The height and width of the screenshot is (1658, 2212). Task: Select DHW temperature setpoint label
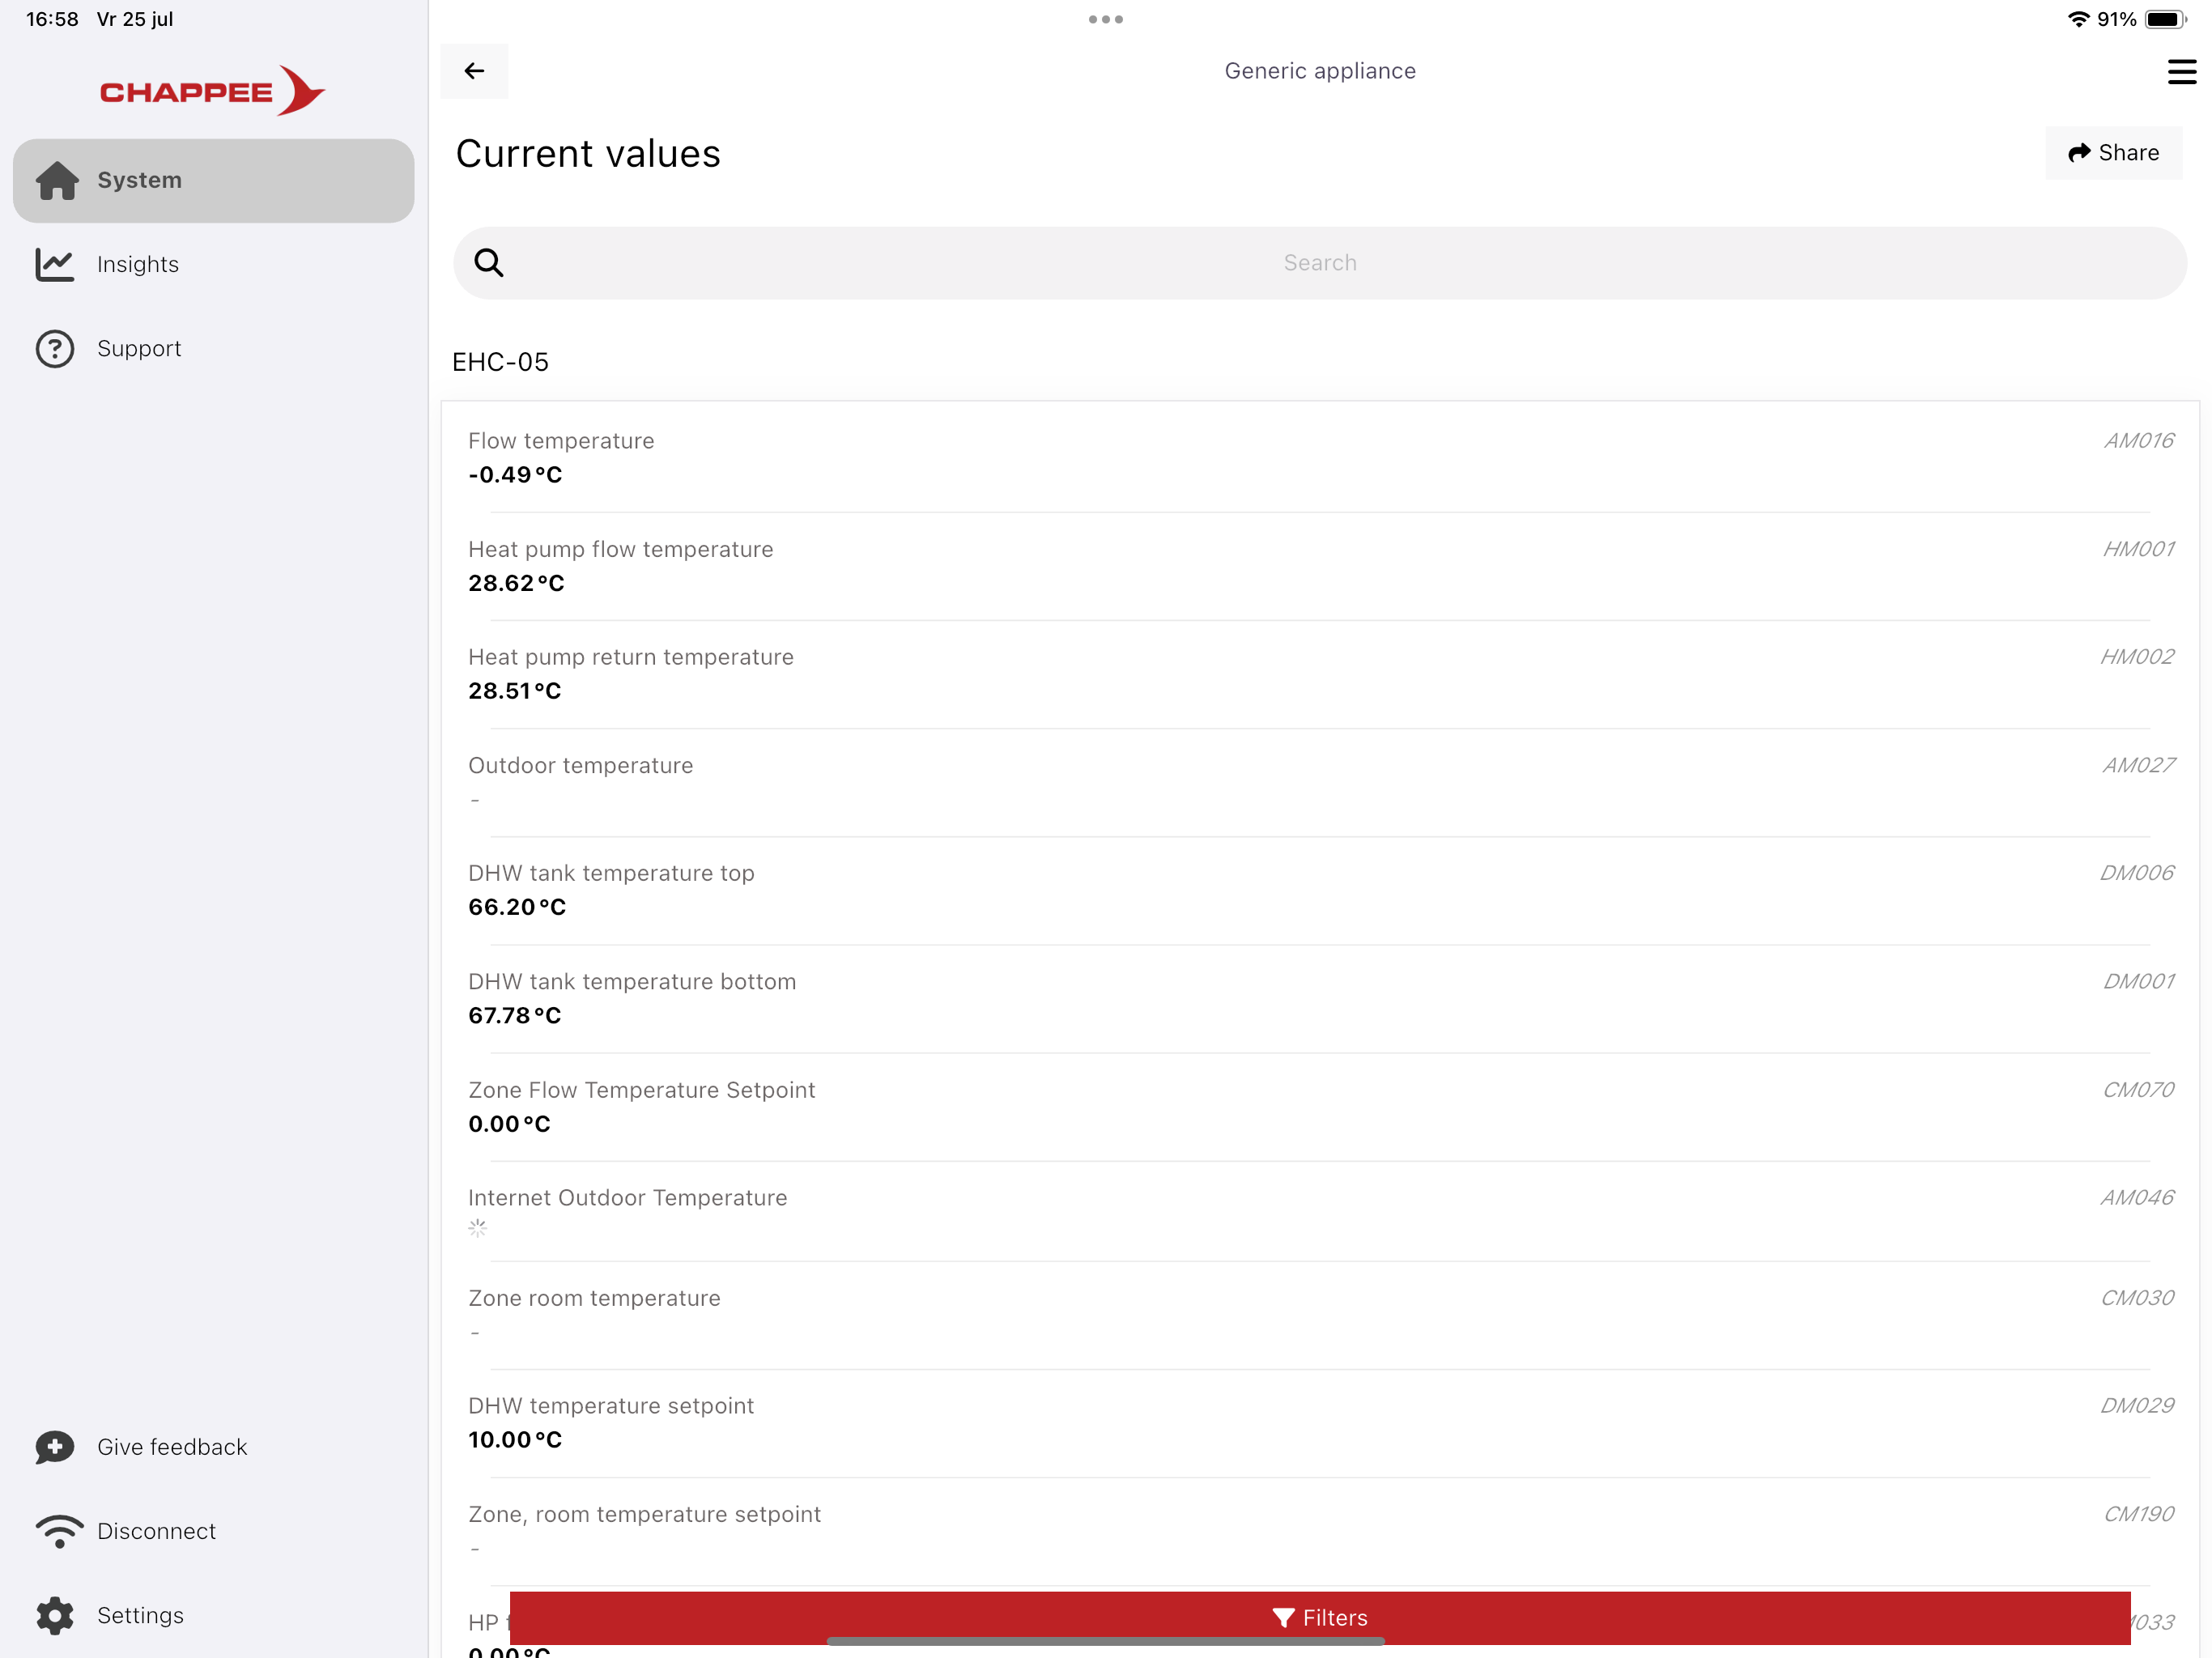click(x=611, y=1406)
